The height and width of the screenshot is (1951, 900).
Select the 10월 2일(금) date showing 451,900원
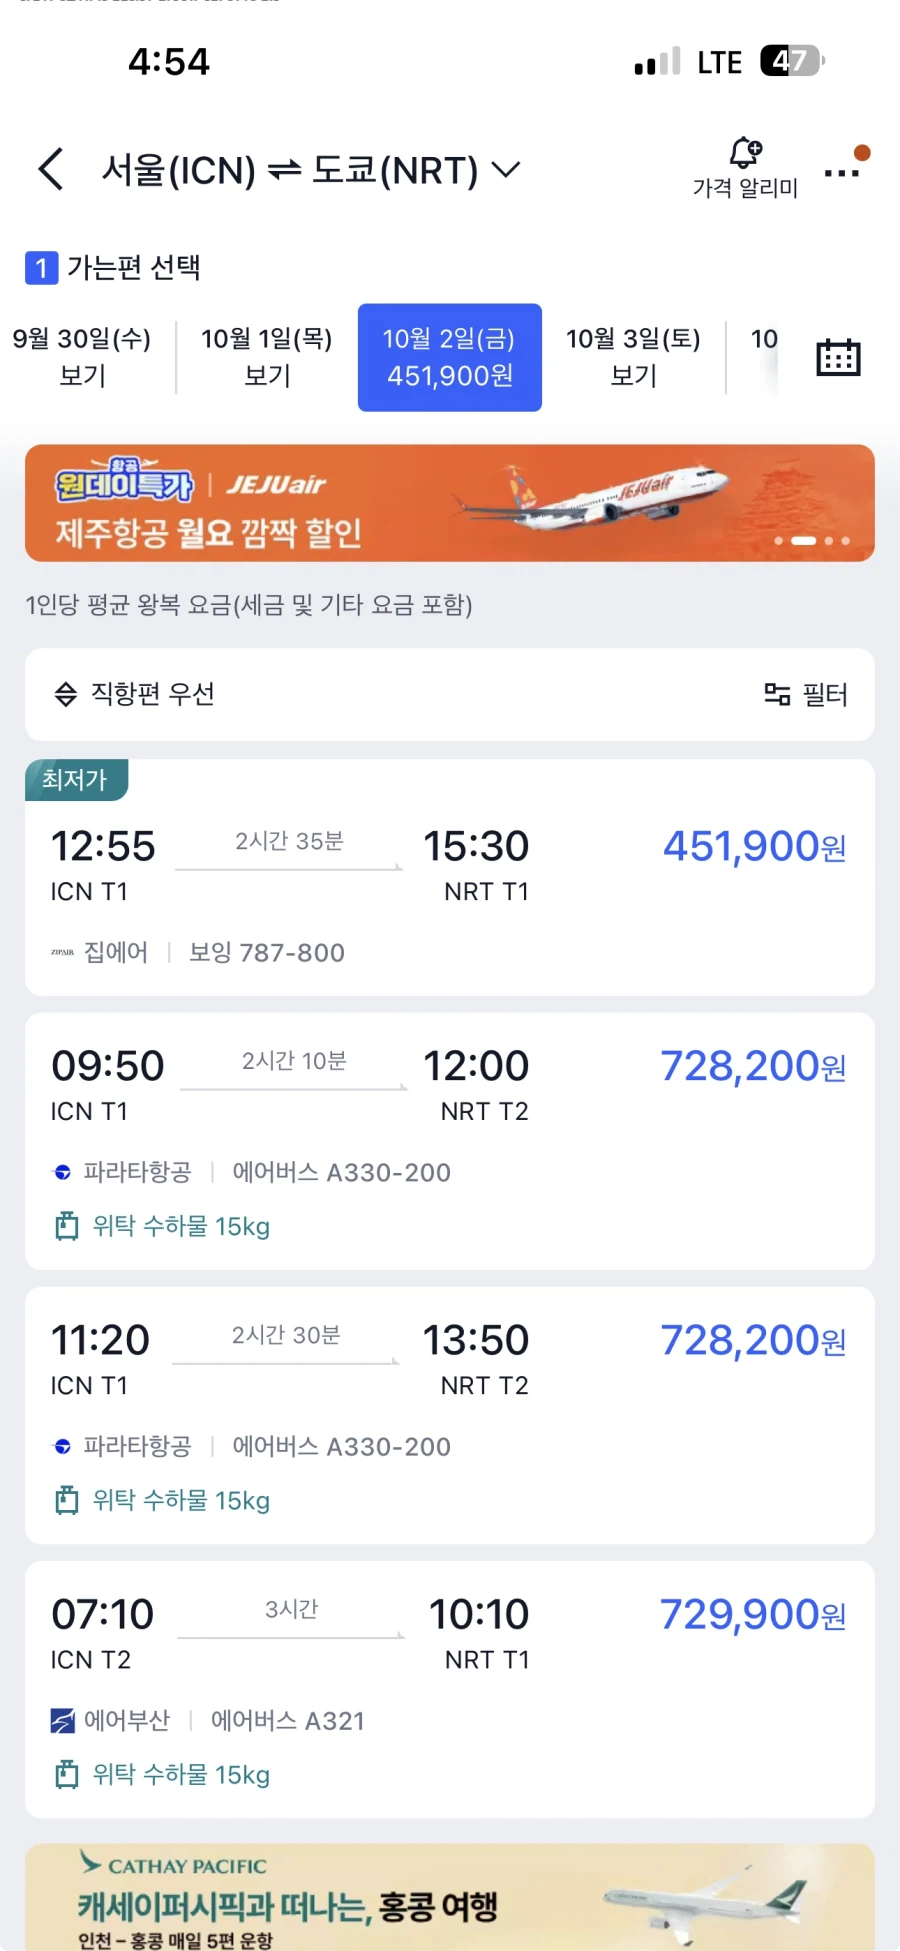[449, 357]
